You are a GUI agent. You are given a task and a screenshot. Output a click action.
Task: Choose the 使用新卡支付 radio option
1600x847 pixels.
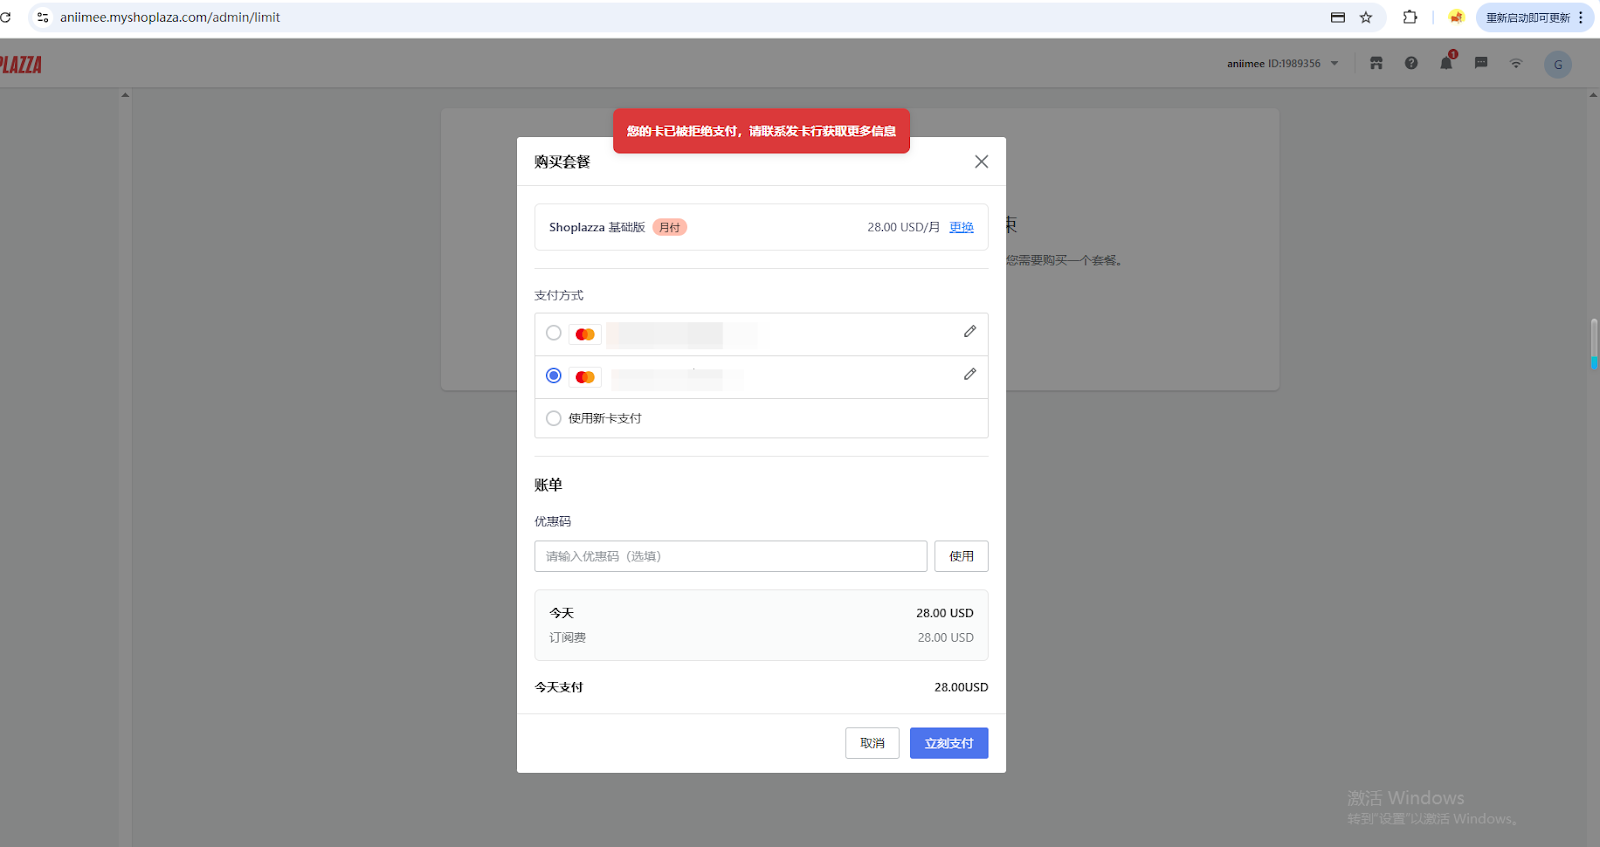click(x=553, y=418)
